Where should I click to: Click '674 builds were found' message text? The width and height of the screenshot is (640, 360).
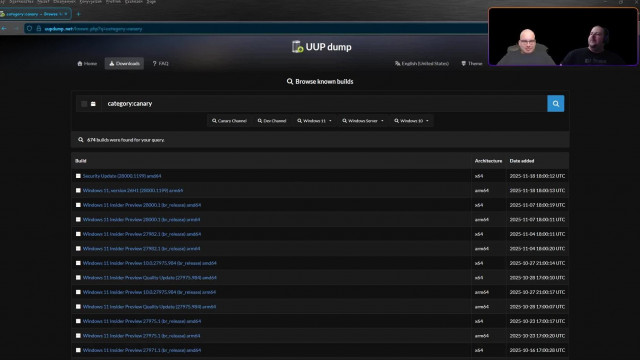(126, 140)
